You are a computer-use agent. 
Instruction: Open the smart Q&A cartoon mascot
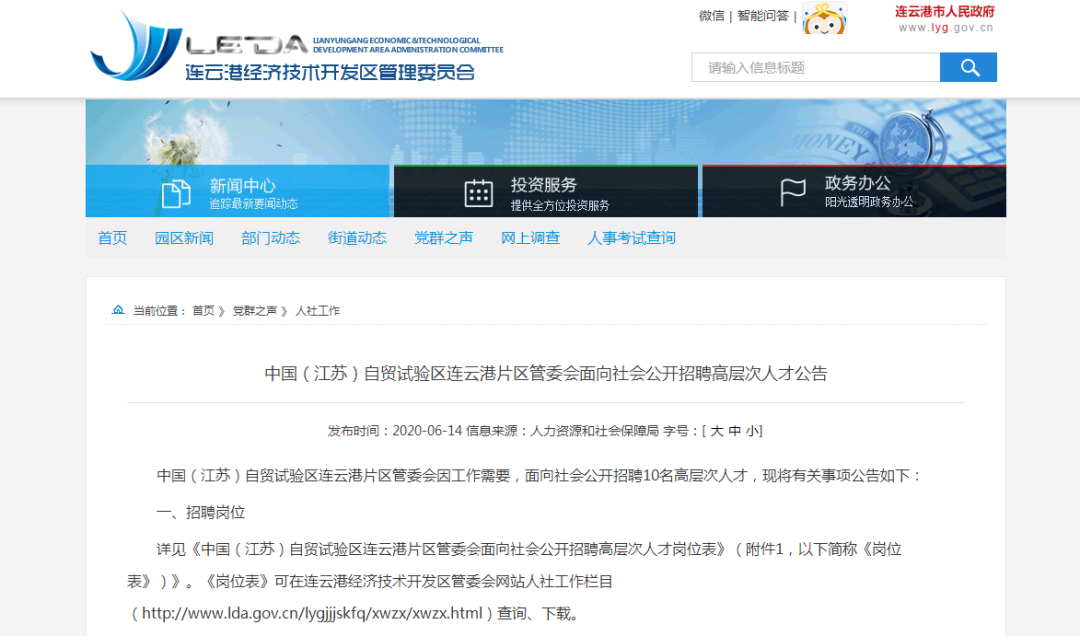click(824, 19)
